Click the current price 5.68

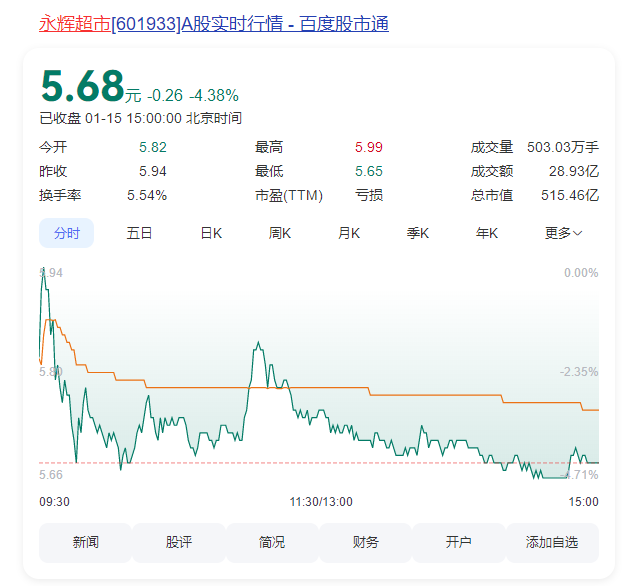82,86
